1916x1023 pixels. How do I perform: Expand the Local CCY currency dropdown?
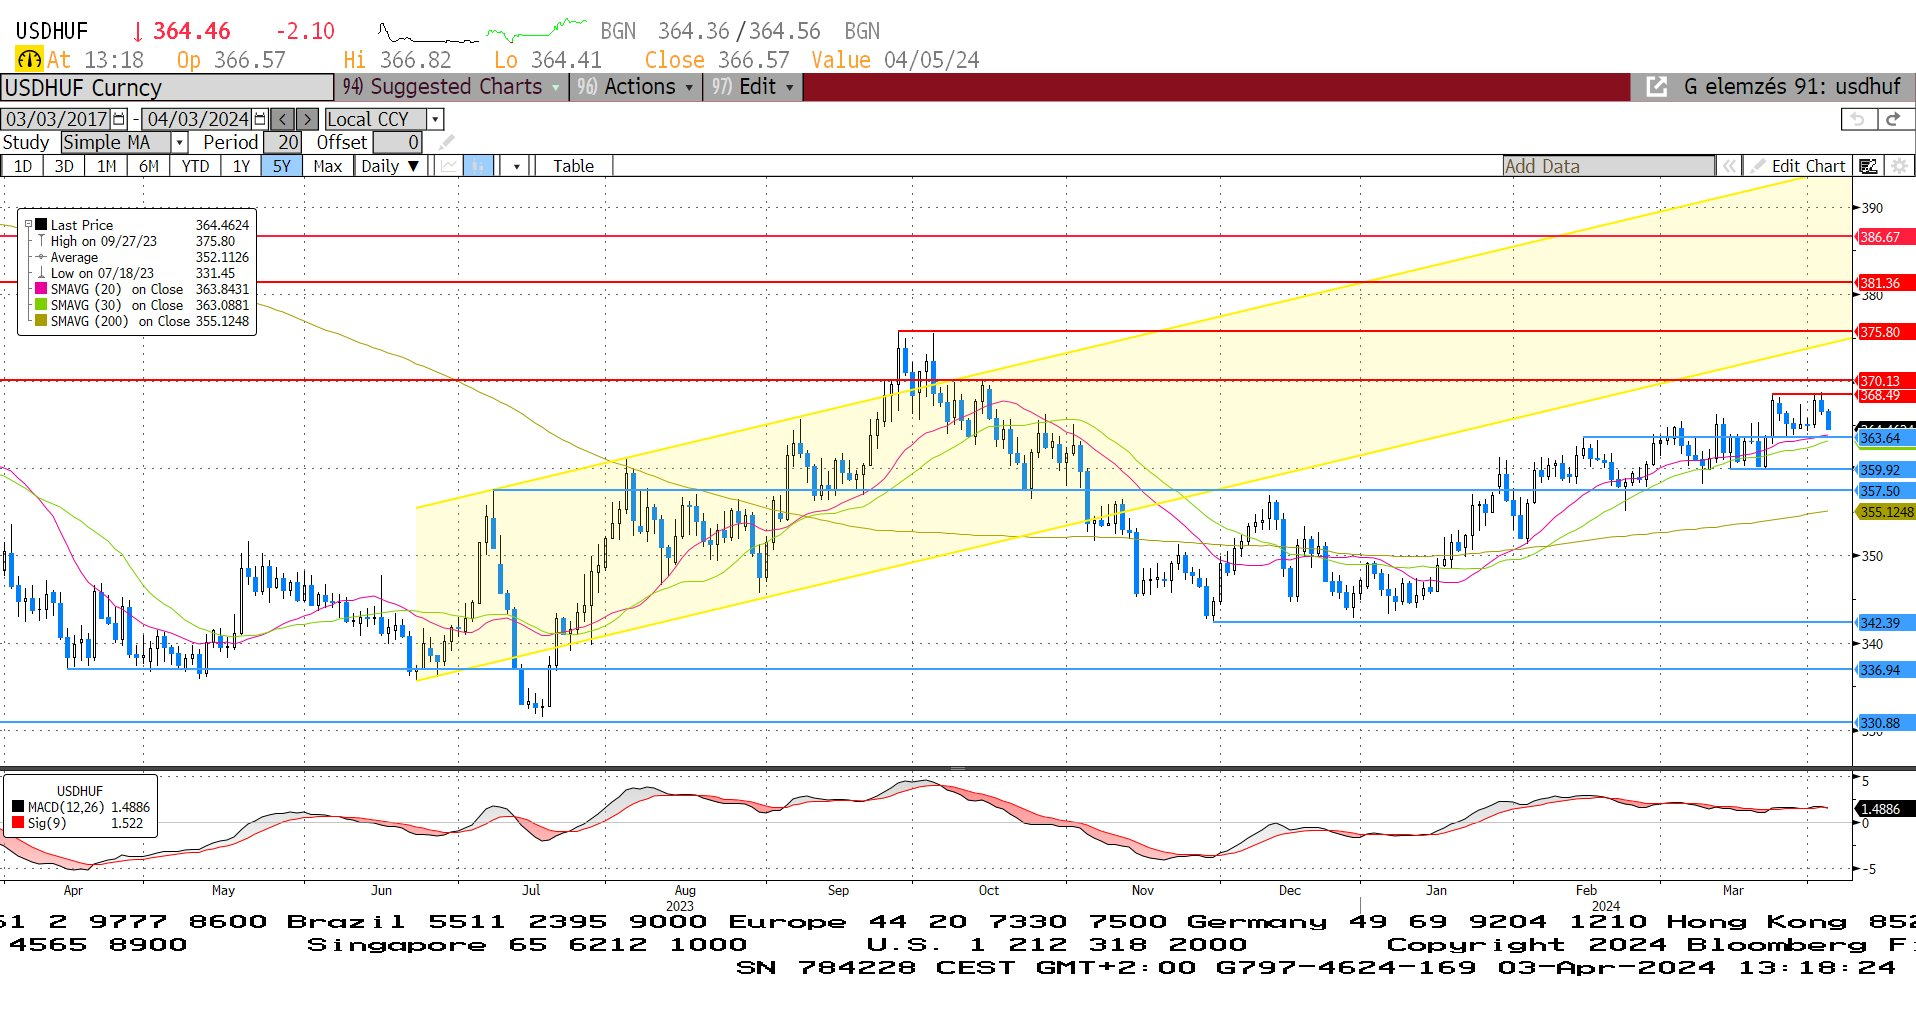[435, 119]
